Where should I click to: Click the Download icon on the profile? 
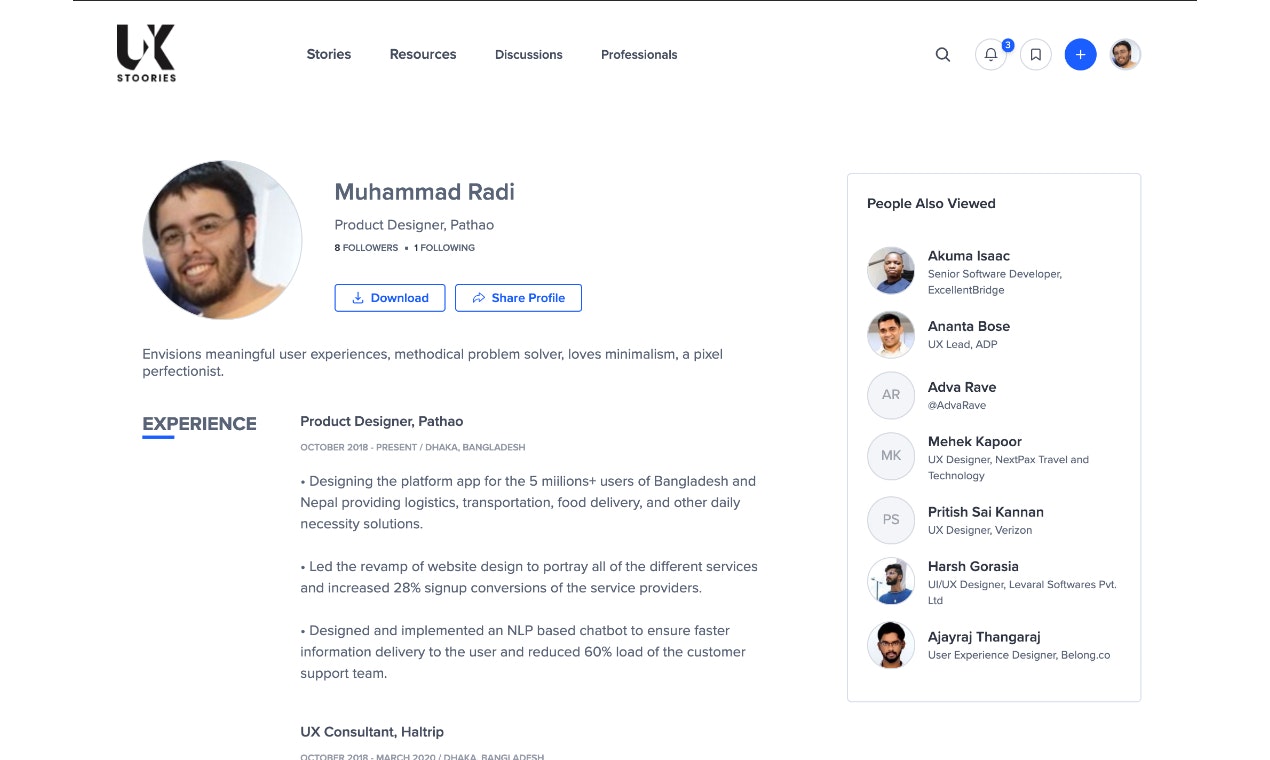tap(359, 297)
